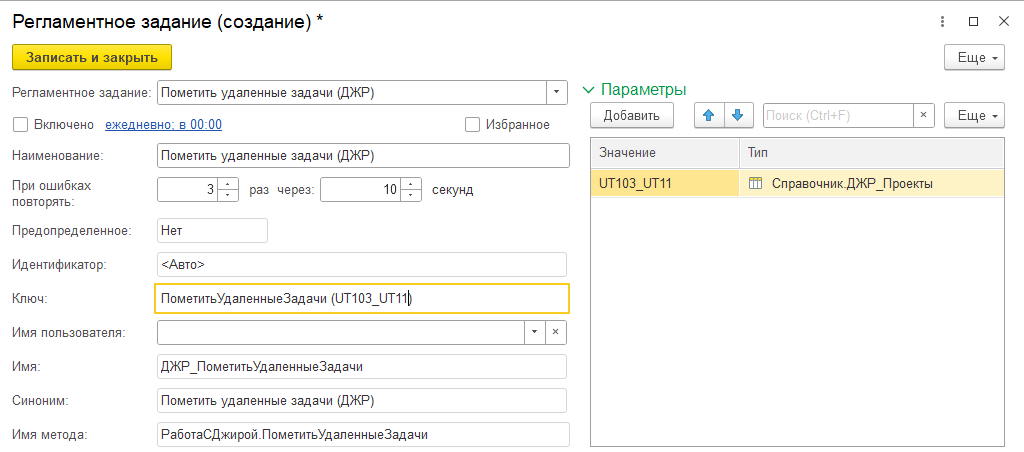The image size is (1024, 452).
Task: Clear the parameter search field with X
Action: click(x=923, y=115)
